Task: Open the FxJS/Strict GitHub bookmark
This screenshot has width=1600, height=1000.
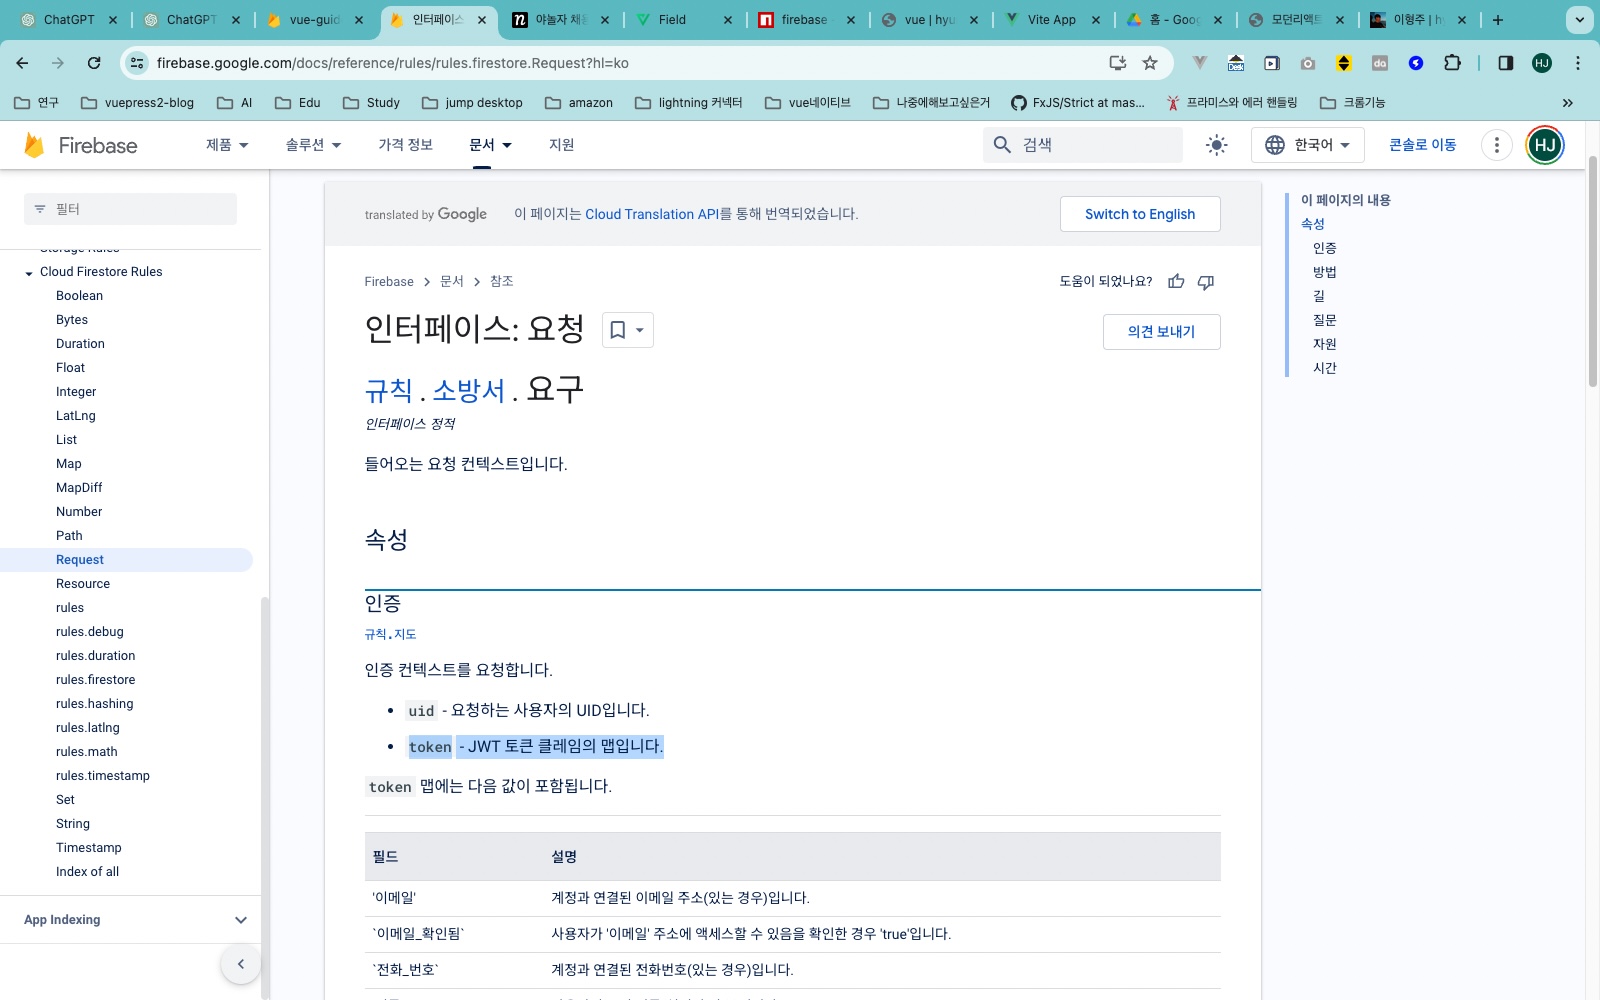Action: [x=1078, y=103]
